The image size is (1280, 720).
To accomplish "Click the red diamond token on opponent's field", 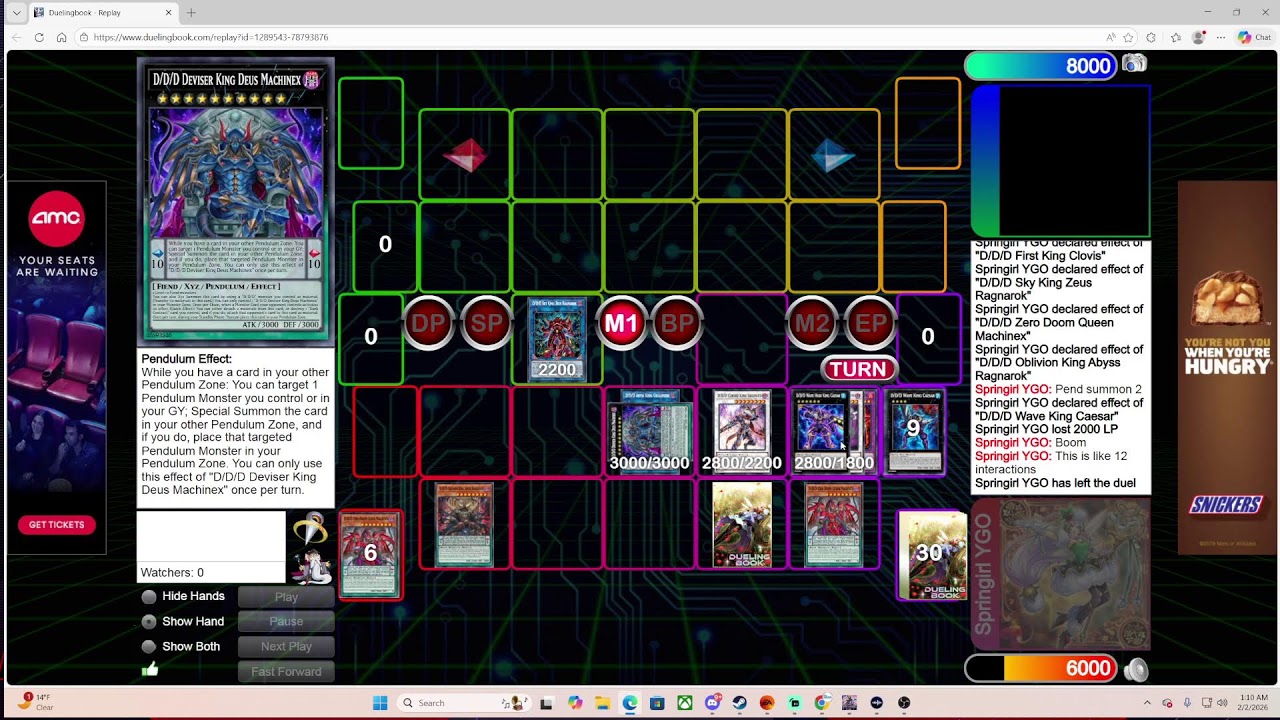I will [465, 155].
